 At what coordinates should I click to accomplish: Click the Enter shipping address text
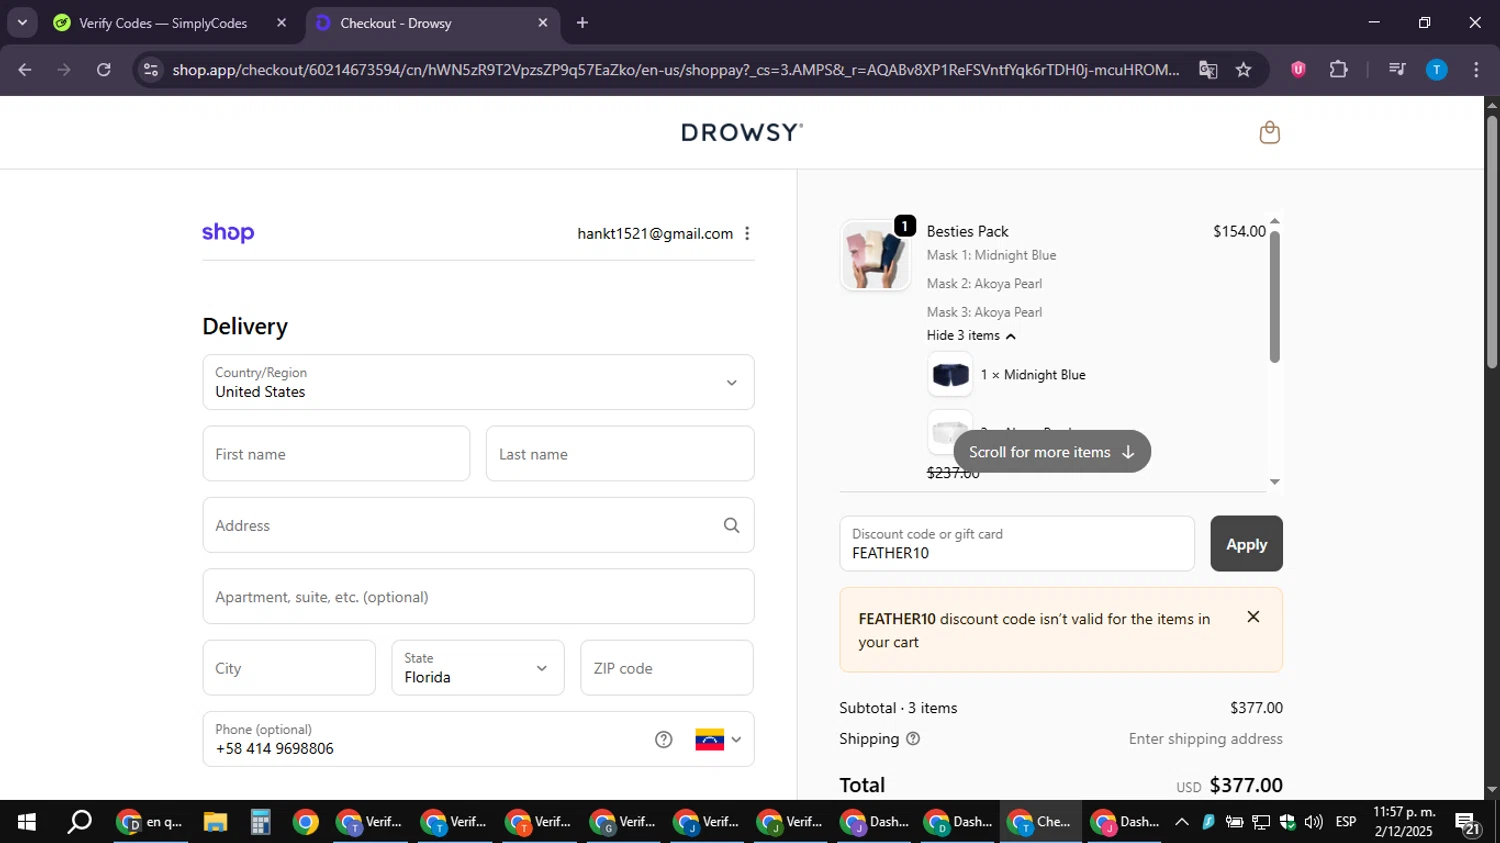1205,739
